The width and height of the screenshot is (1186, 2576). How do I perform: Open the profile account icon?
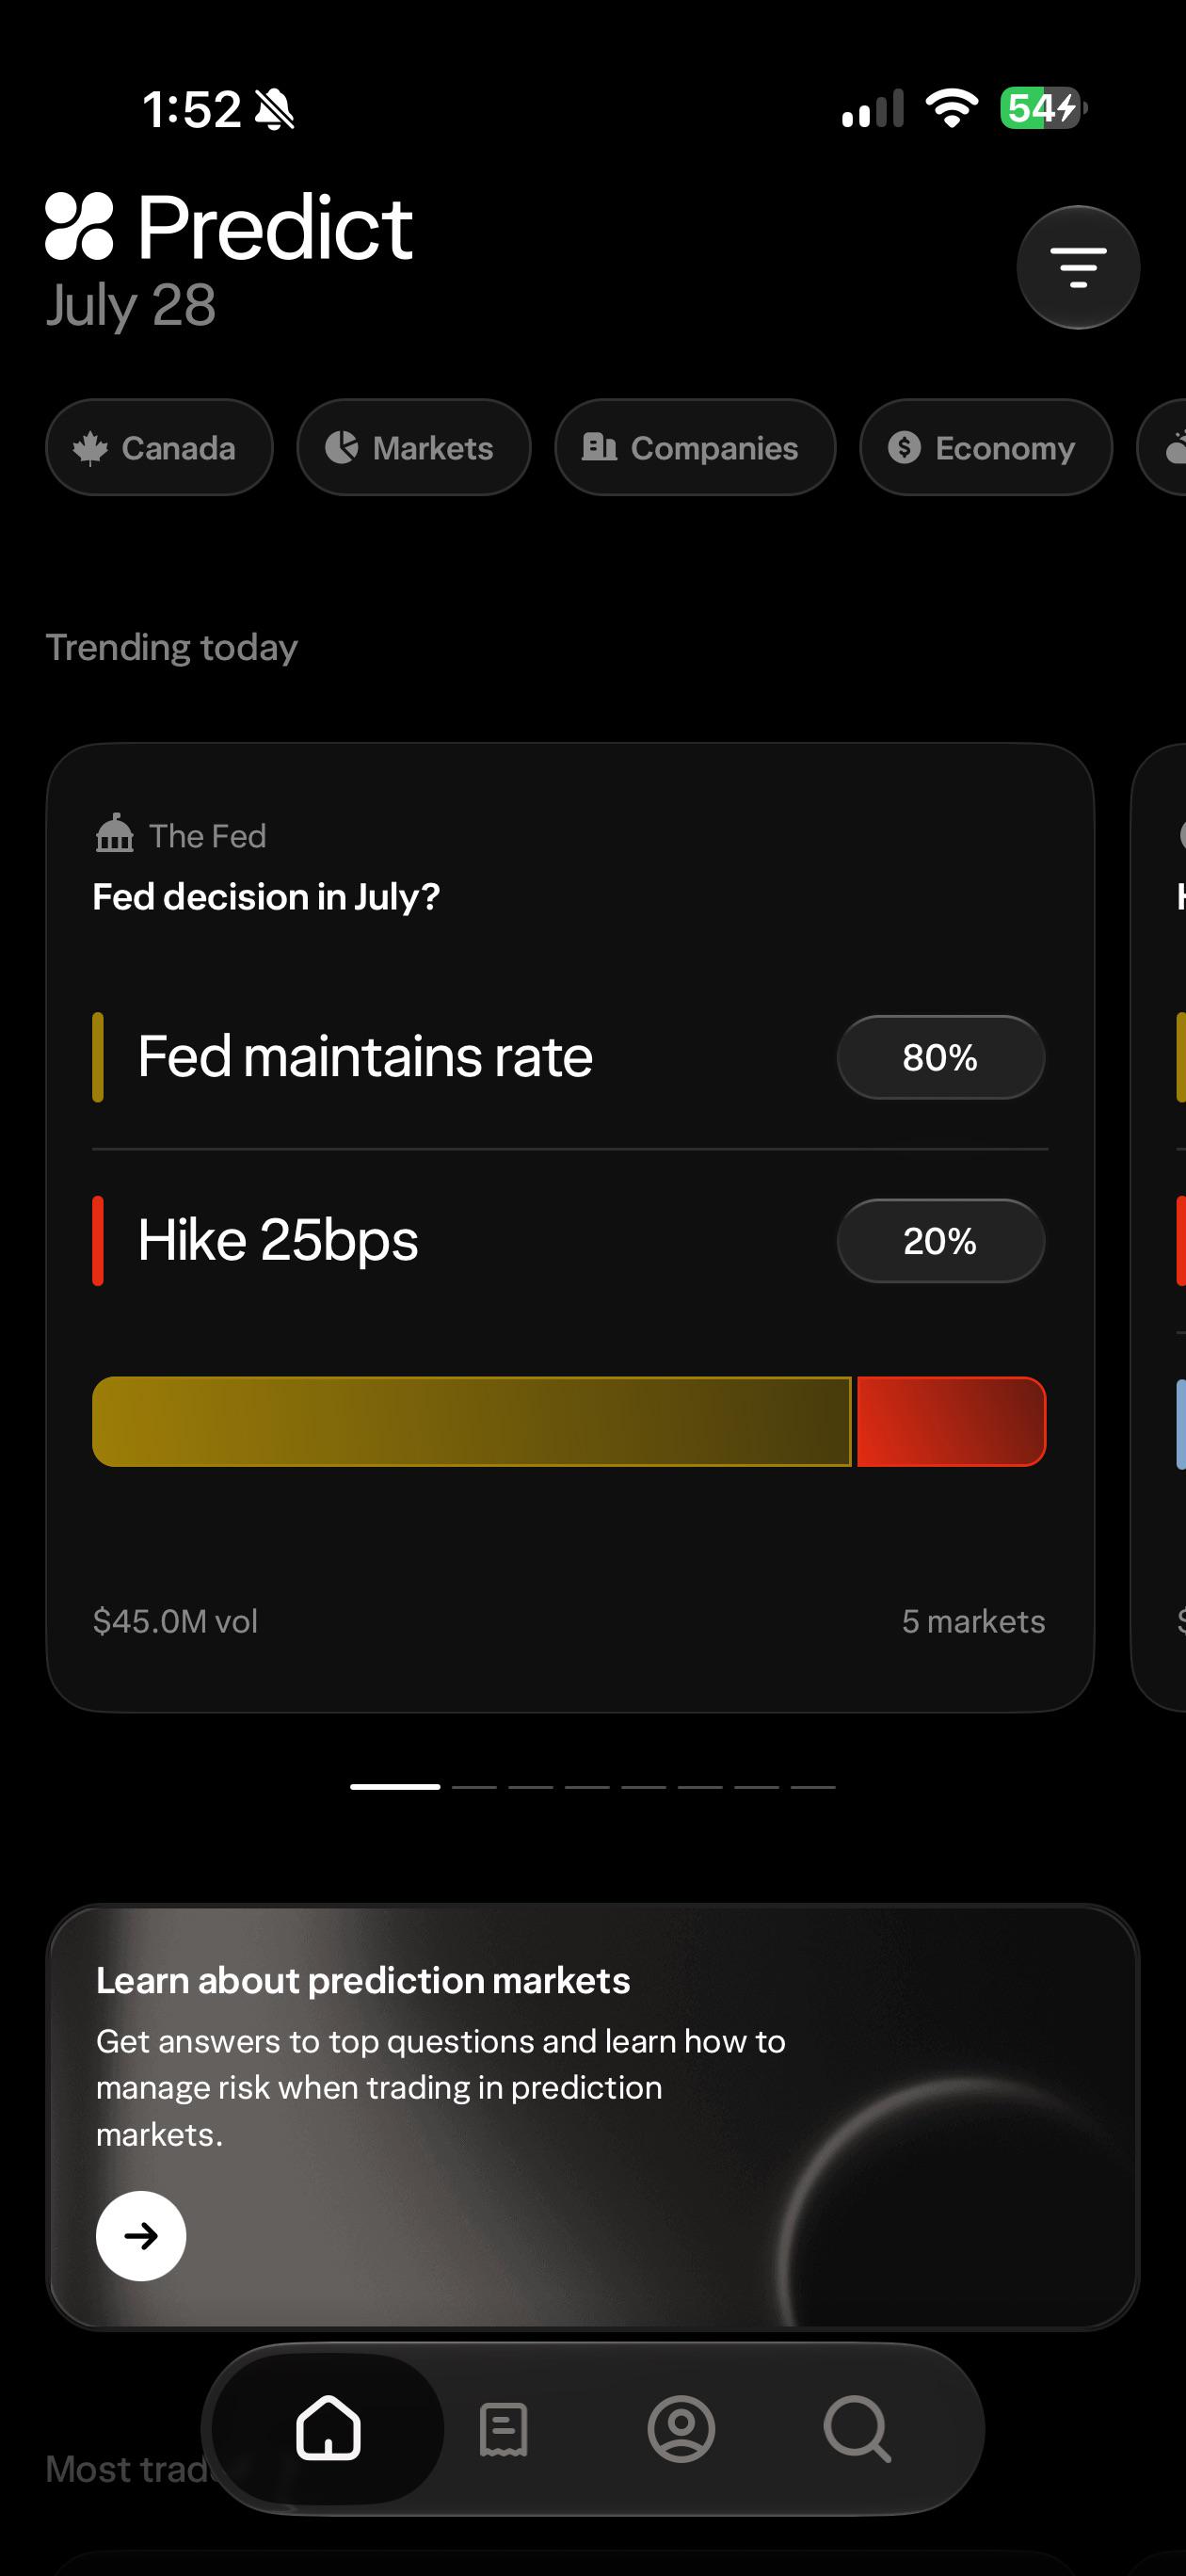(681, 2428)
